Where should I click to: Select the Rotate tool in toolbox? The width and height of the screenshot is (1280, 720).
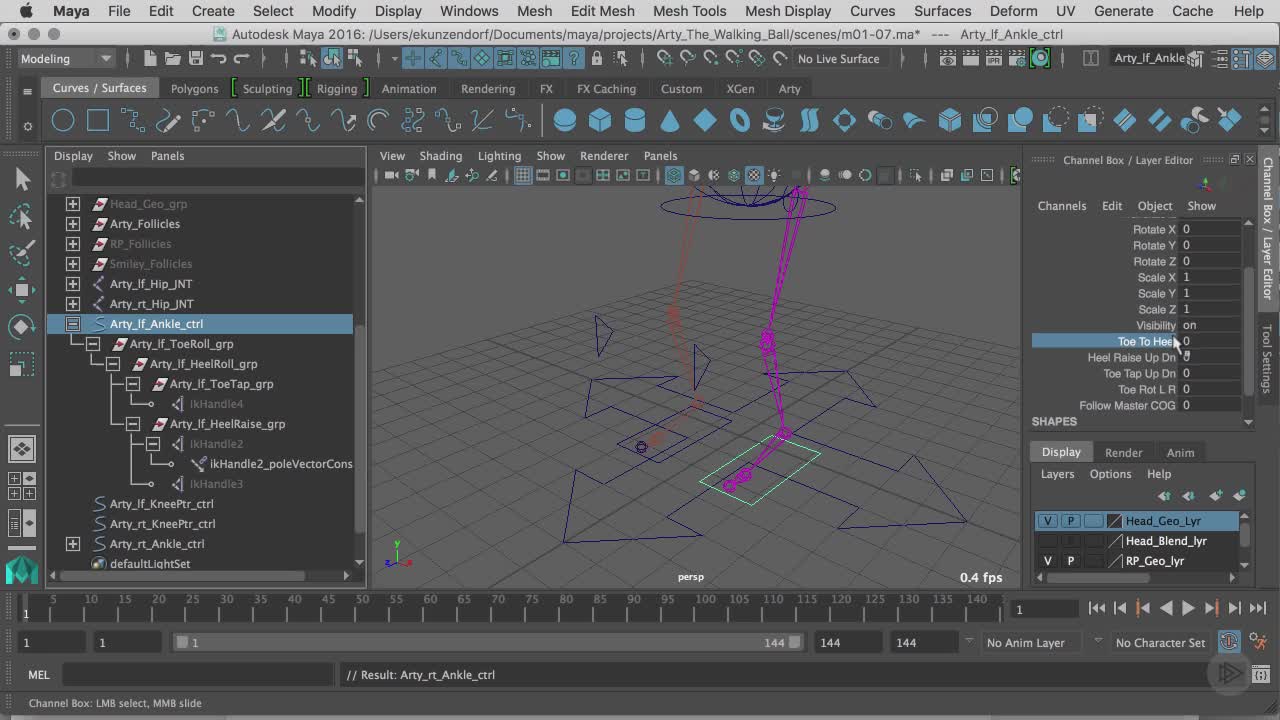coord(22,327)
